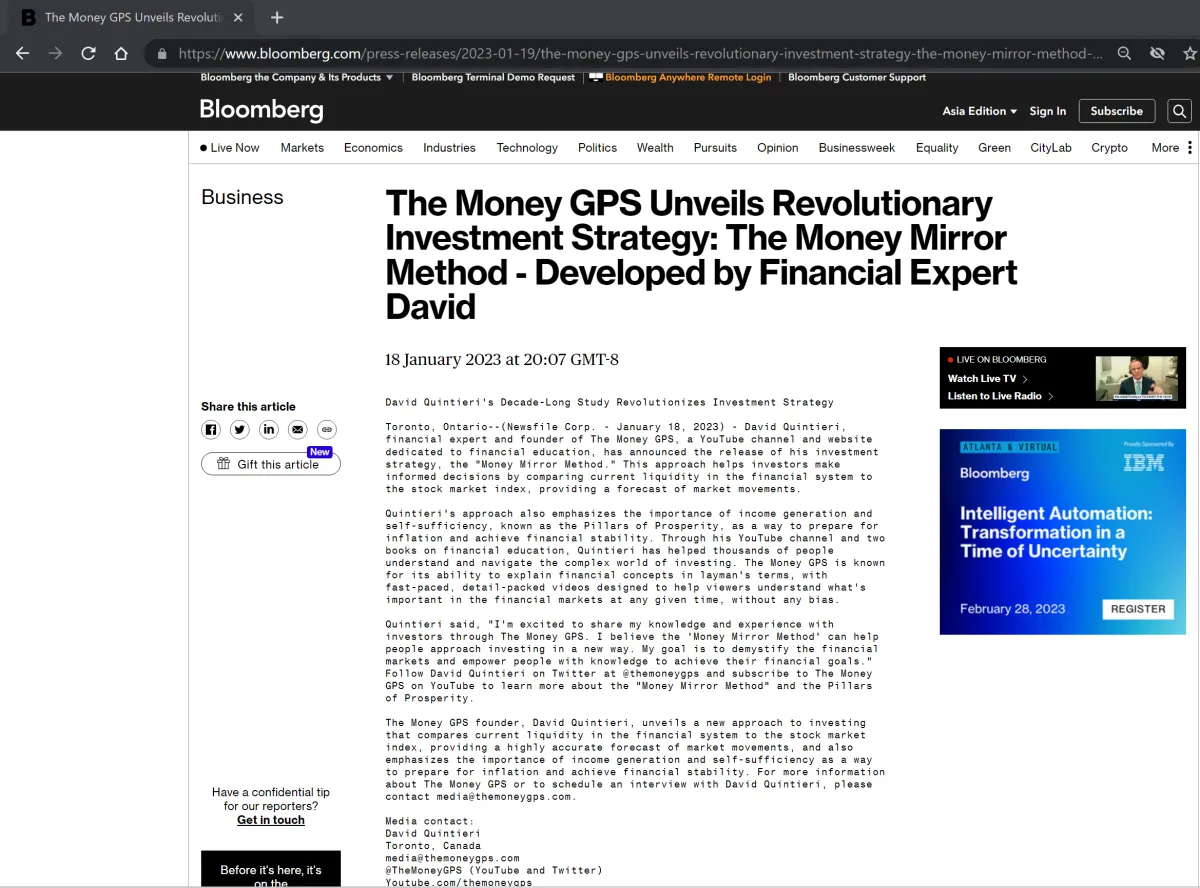Select Equality in navigation bar
This screenshot has height=888, width=1200.
pos(937,148)
